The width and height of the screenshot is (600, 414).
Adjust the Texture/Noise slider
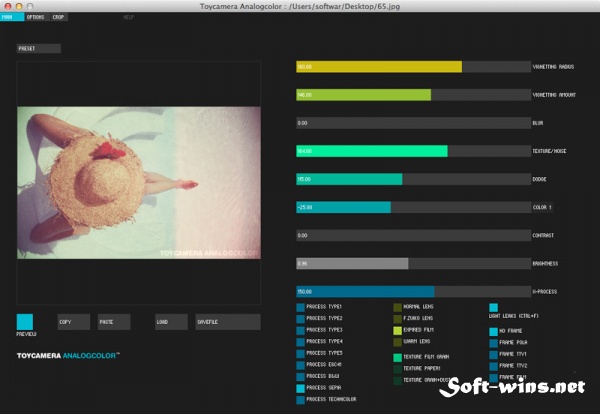point(414,151)
